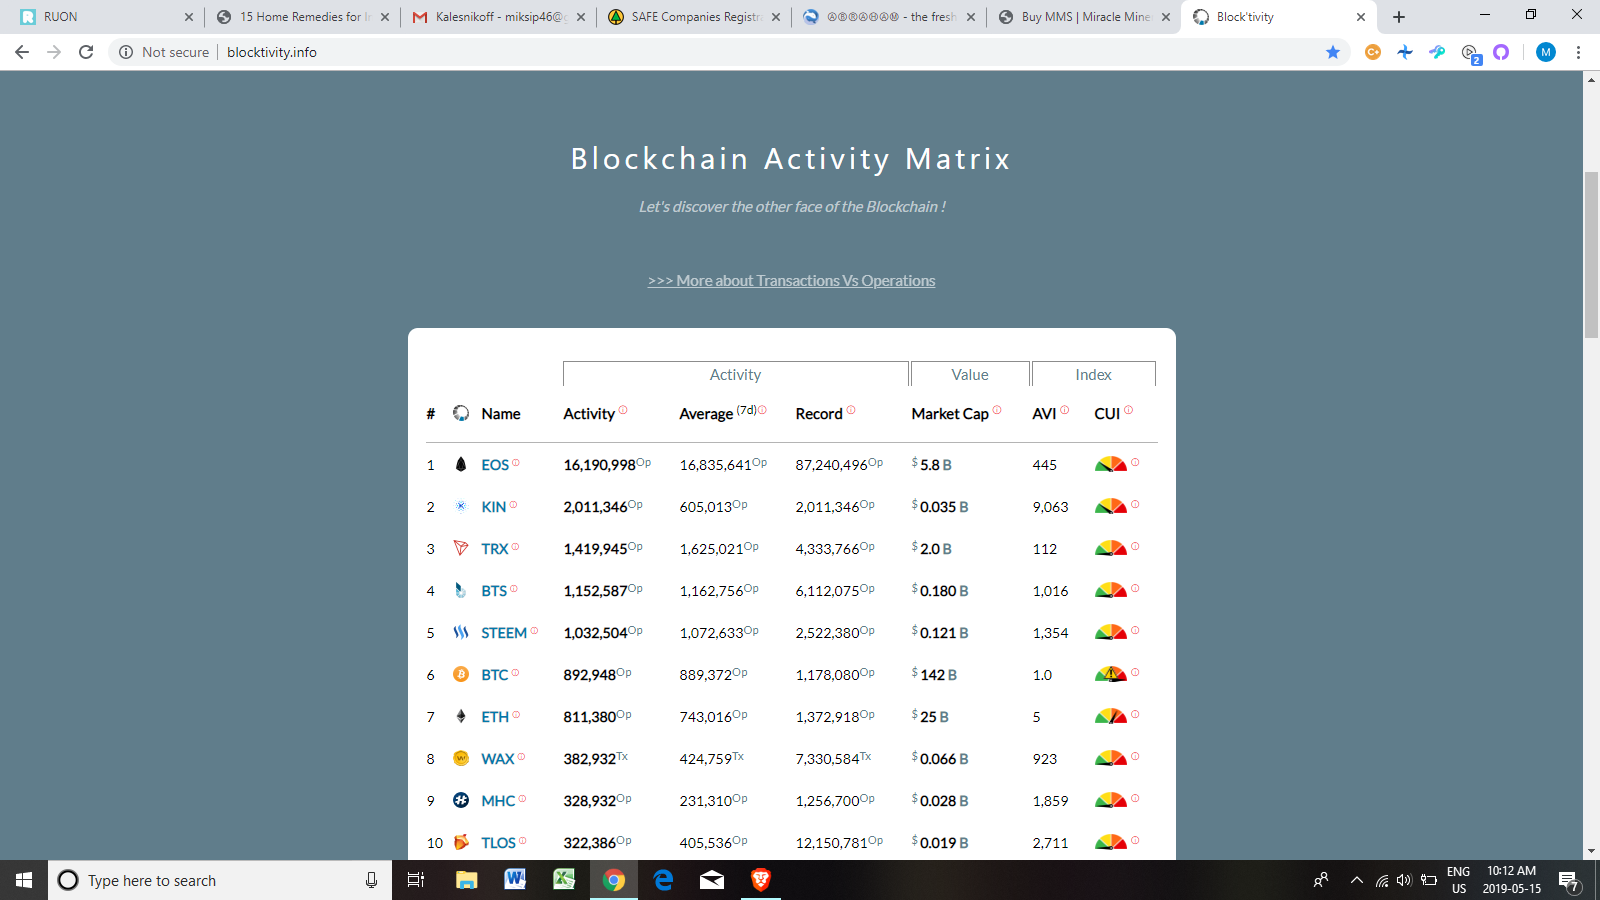Click the info tooltip next to Market Cap
The image size is (1600, 900).
tap(995, 408)
